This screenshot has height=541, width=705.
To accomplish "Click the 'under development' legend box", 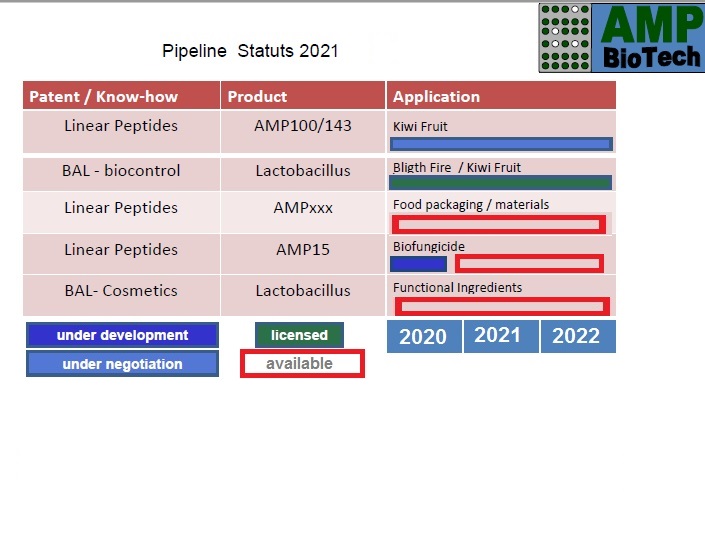I will (122, 335).
